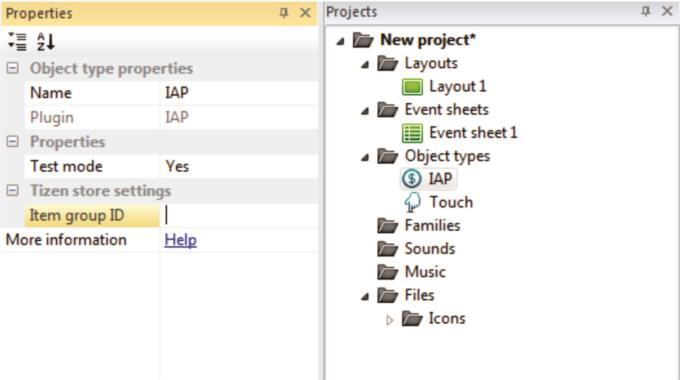Viewport: 680px width, 380px height.
Task: Select the Touch hand object icon
Action: coord(412,202)
